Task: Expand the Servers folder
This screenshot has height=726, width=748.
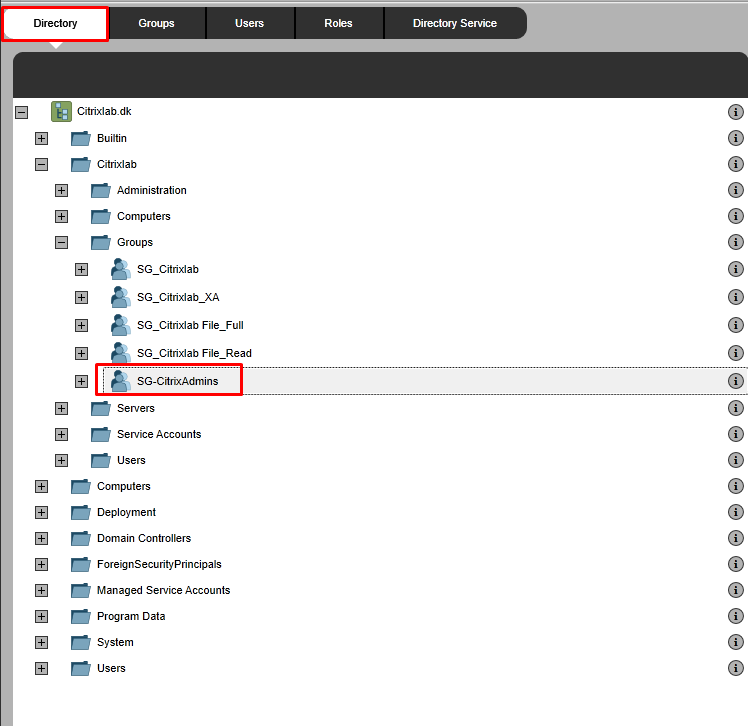Action: (62, 409)
